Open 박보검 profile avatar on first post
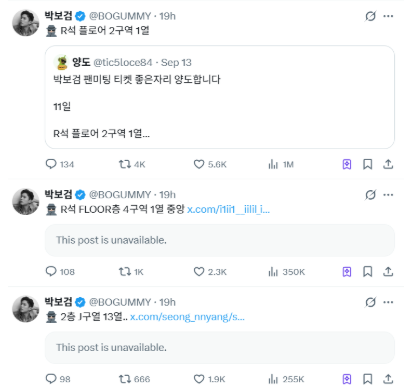 (26, 23)
